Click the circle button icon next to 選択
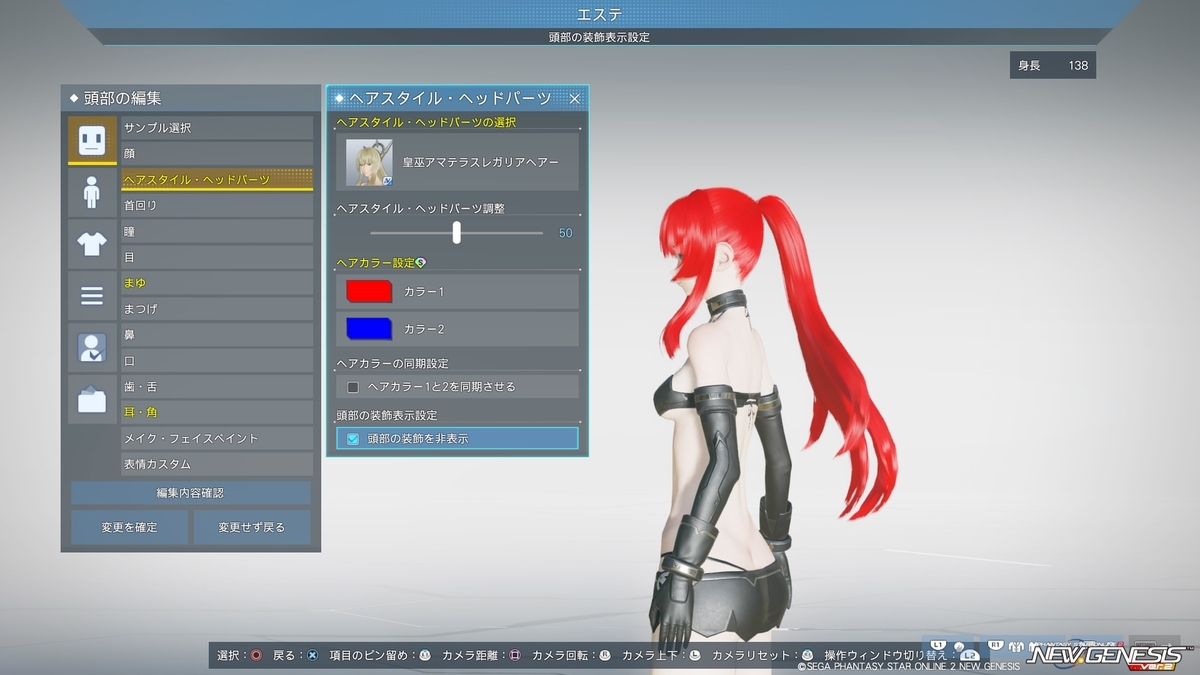The height and width of the screenshot is (675, 1200). point(256,655)
